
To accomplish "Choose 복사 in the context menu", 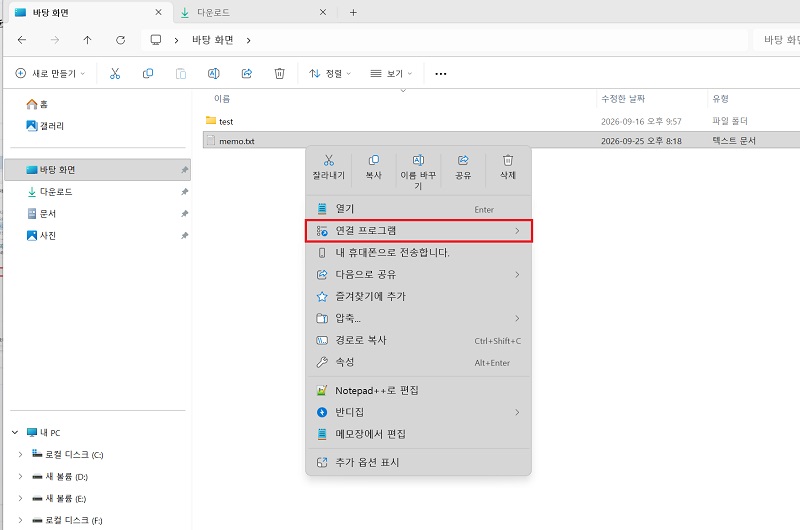I will [x=373, y=167].
